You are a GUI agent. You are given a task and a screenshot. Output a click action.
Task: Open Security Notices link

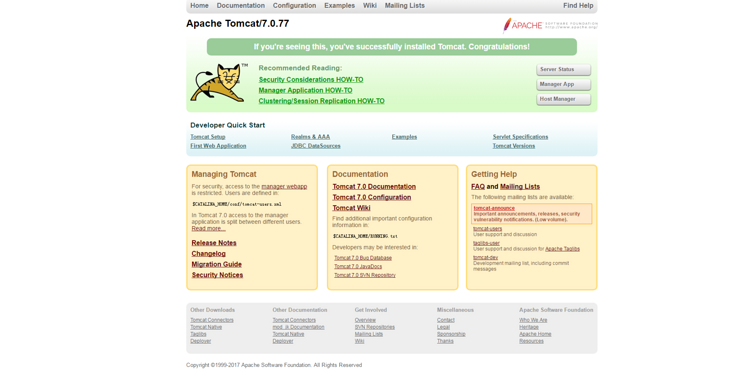pos(217,275)
